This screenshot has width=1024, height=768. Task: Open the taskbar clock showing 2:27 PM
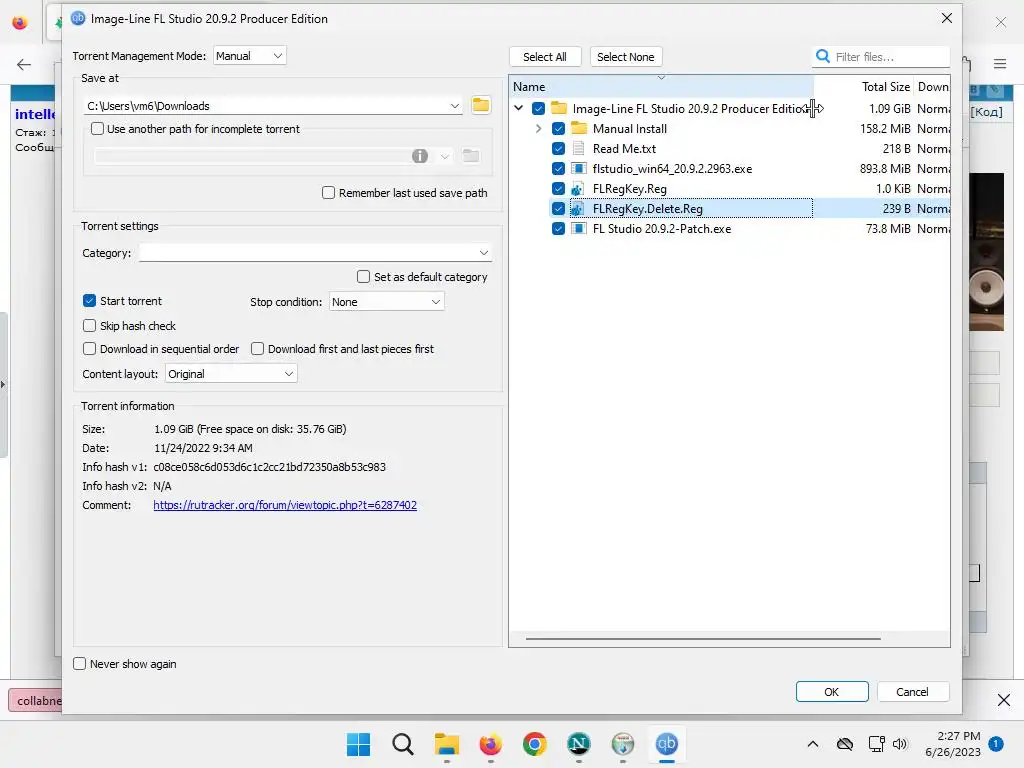[x=953, y=744]
